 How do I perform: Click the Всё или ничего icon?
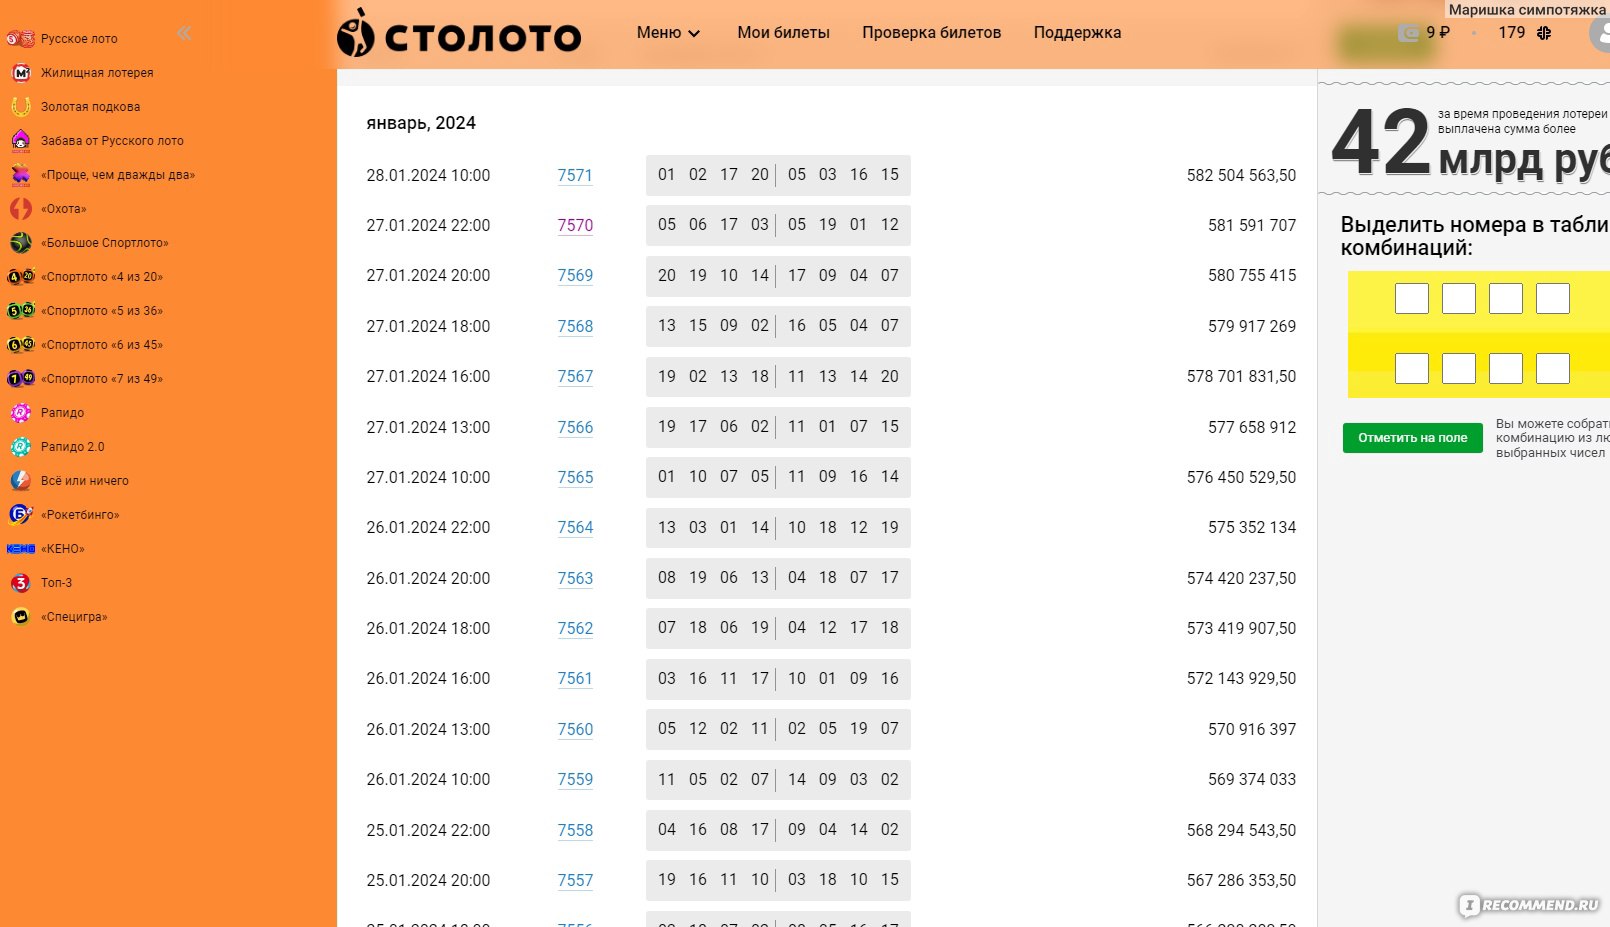click(21, 481)
